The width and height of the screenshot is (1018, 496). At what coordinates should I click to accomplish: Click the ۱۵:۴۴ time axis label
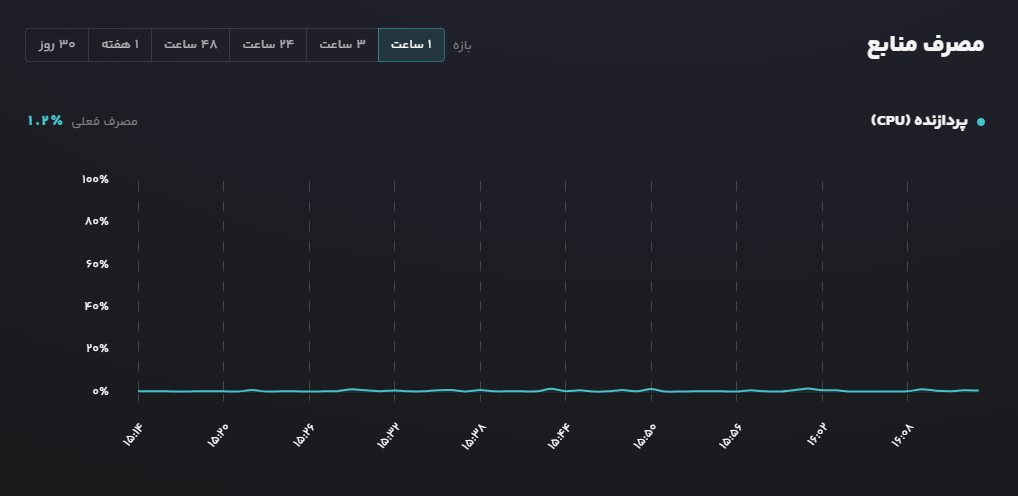point(559,435)
